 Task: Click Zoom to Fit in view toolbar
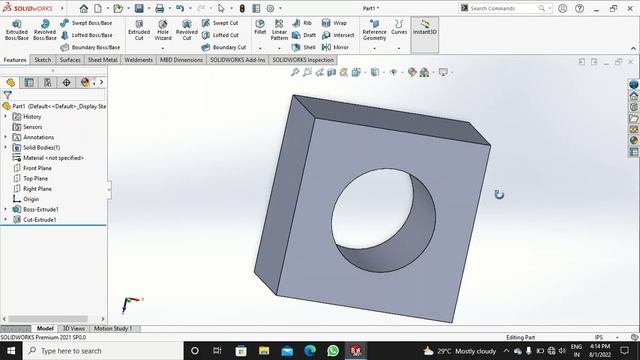pos(295,72)
